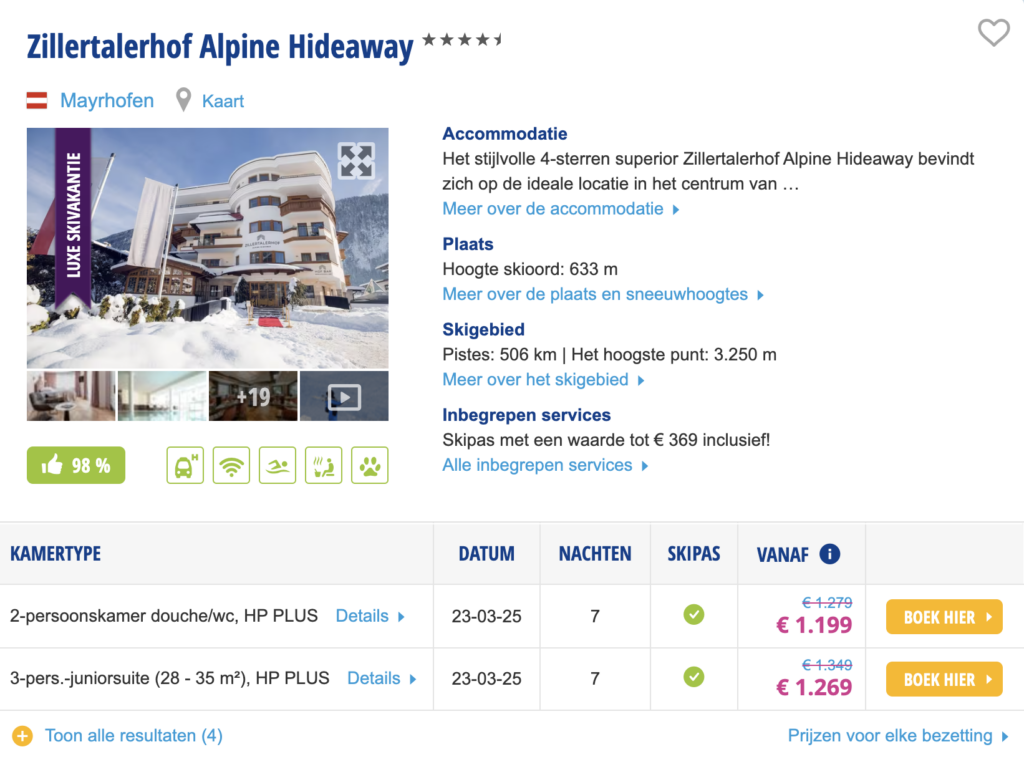Viewport: 1024px width, 762px height.
Task: Expand Details for 2-persoonskamer douche/wc
Action: (x=370, y=616)
